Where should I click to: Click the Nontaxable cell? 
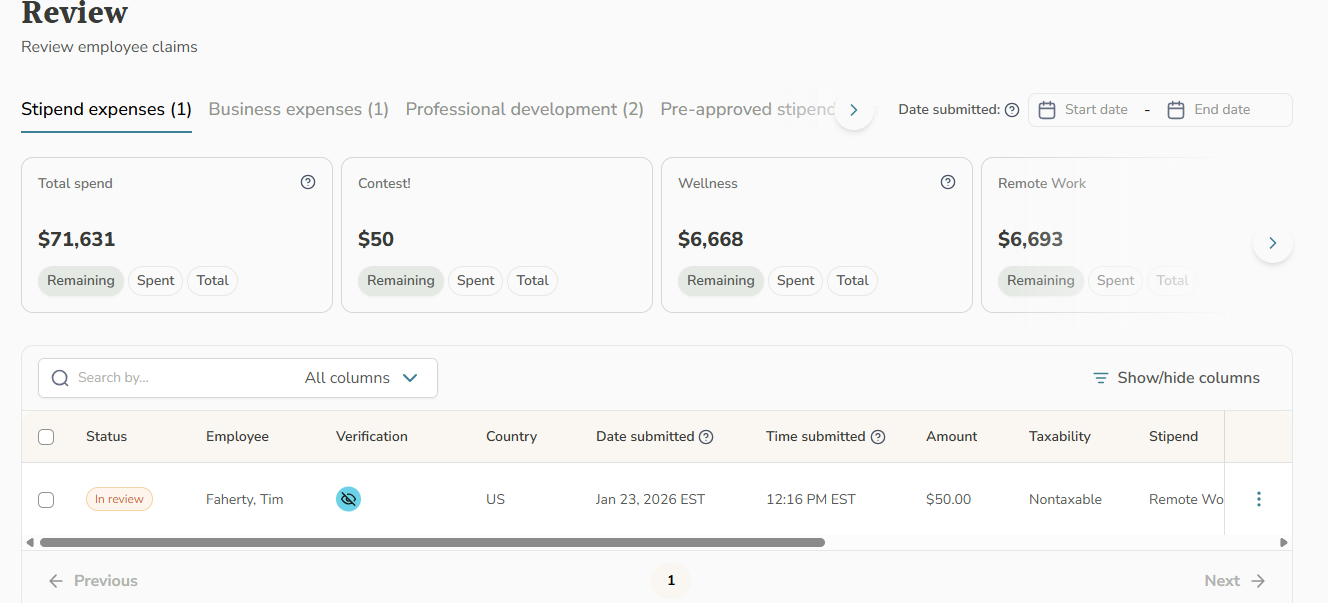point(1065,499)
